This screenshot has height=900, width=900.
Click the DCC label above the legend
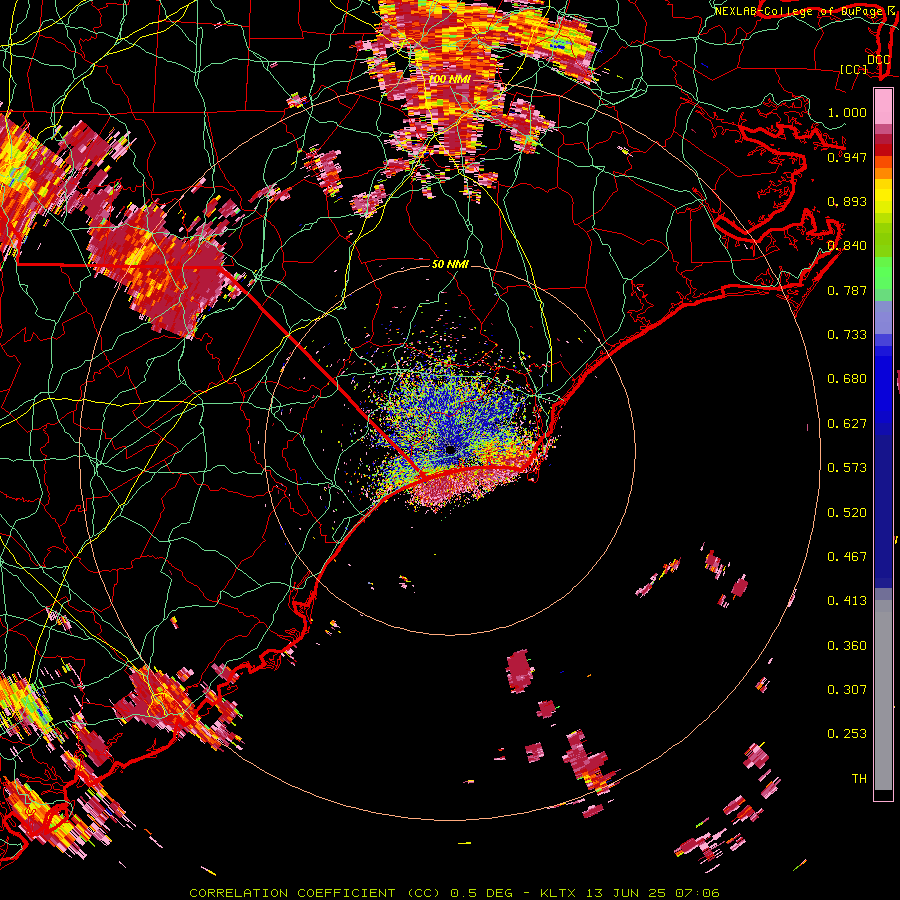pyautogui.click(x=878, y=59)
